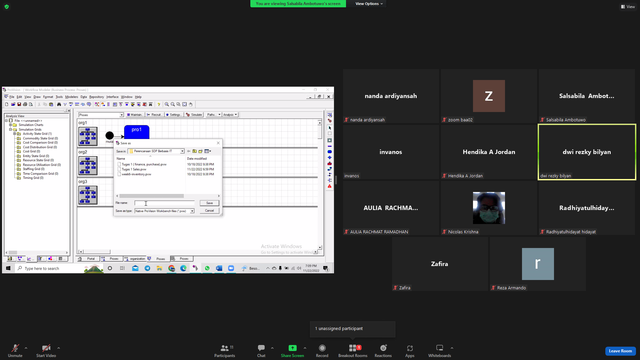640x360 pixels.
Task: Click the Windows Start button in shared screen
Action: tap(8, 268)
